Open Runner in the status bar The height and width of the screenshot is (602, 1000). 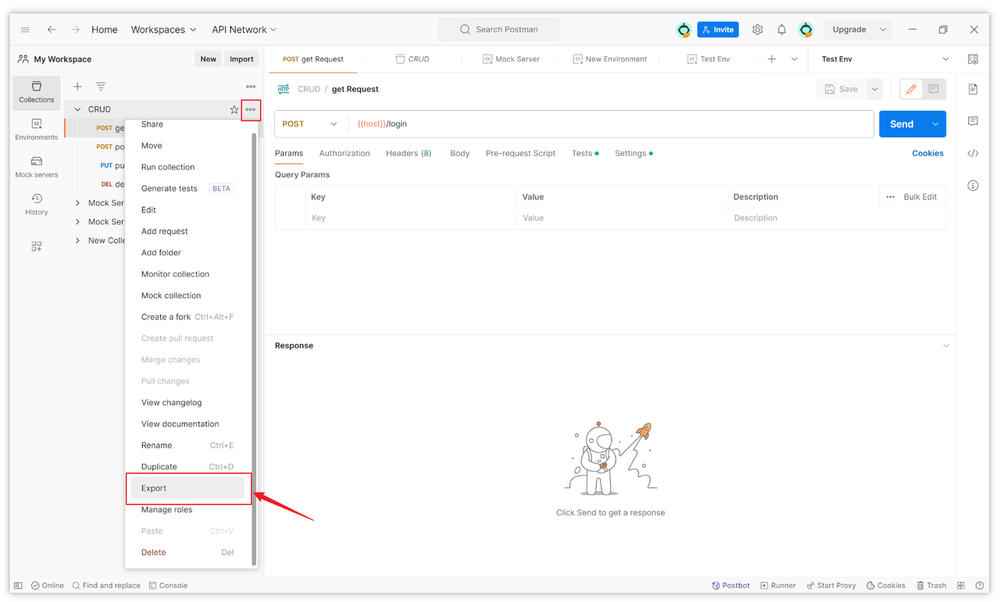(778, 585)
